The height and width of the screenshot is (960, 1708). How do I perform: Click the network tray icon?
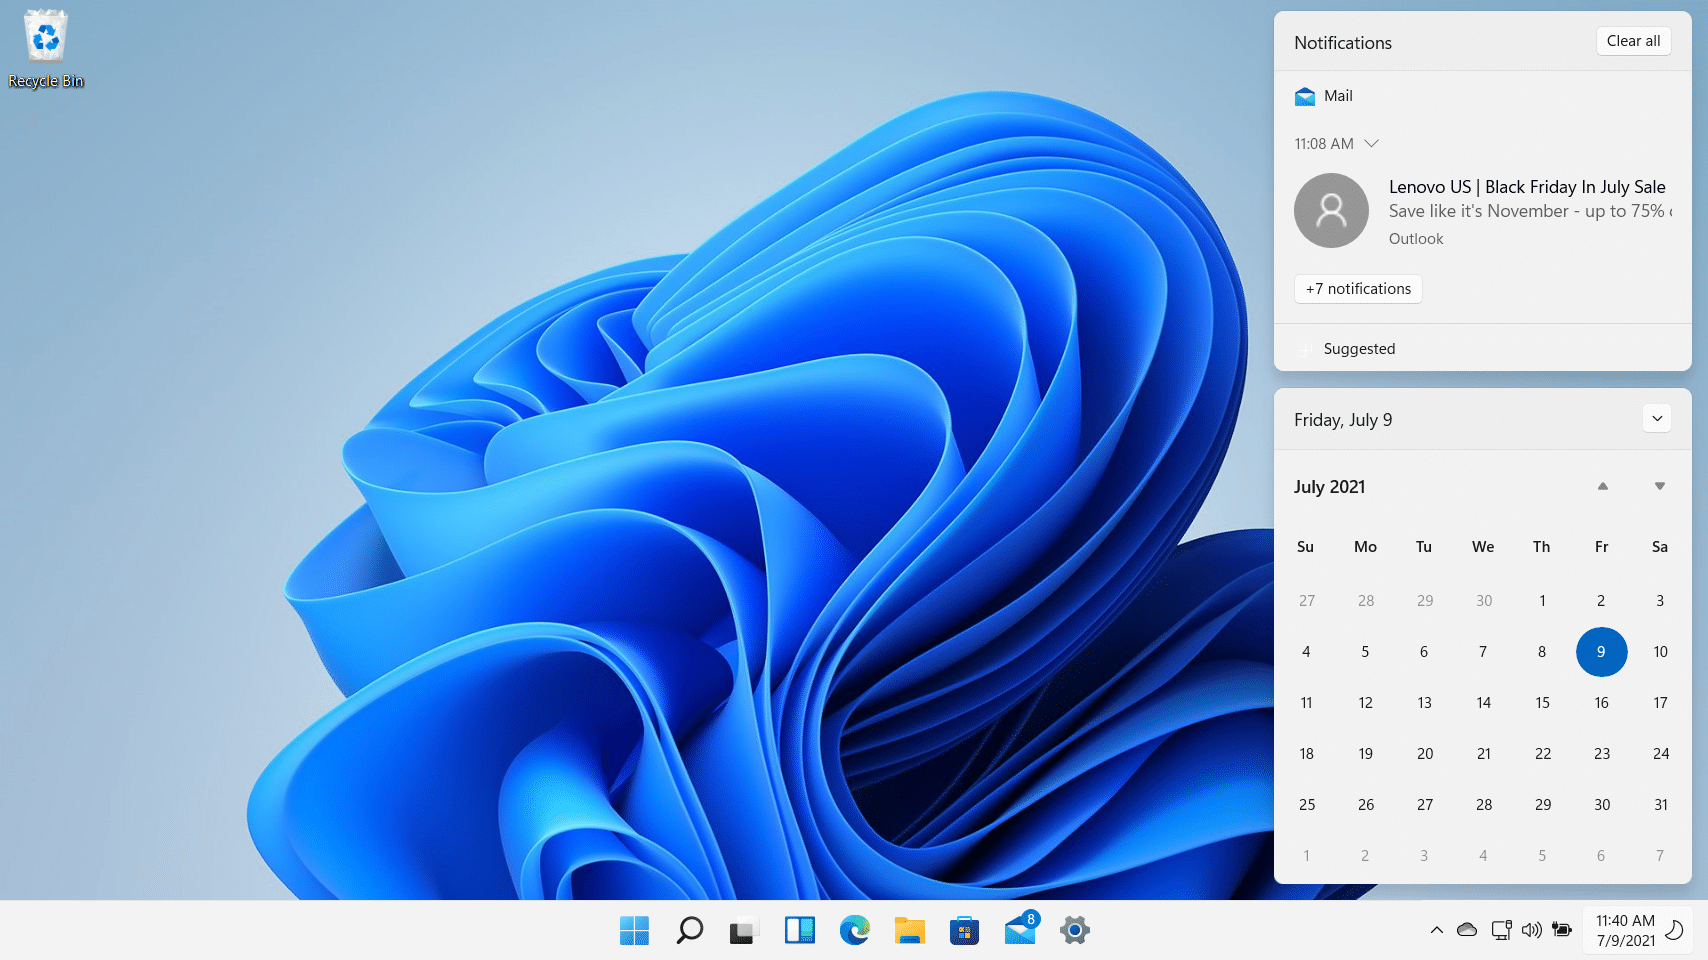pos(1501,930)
